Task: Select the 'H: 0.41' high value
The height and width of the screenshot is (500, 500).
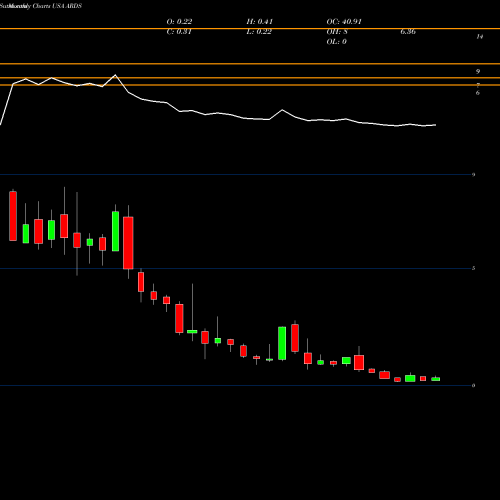Action: pyautogui.click(x=260, y=22)
